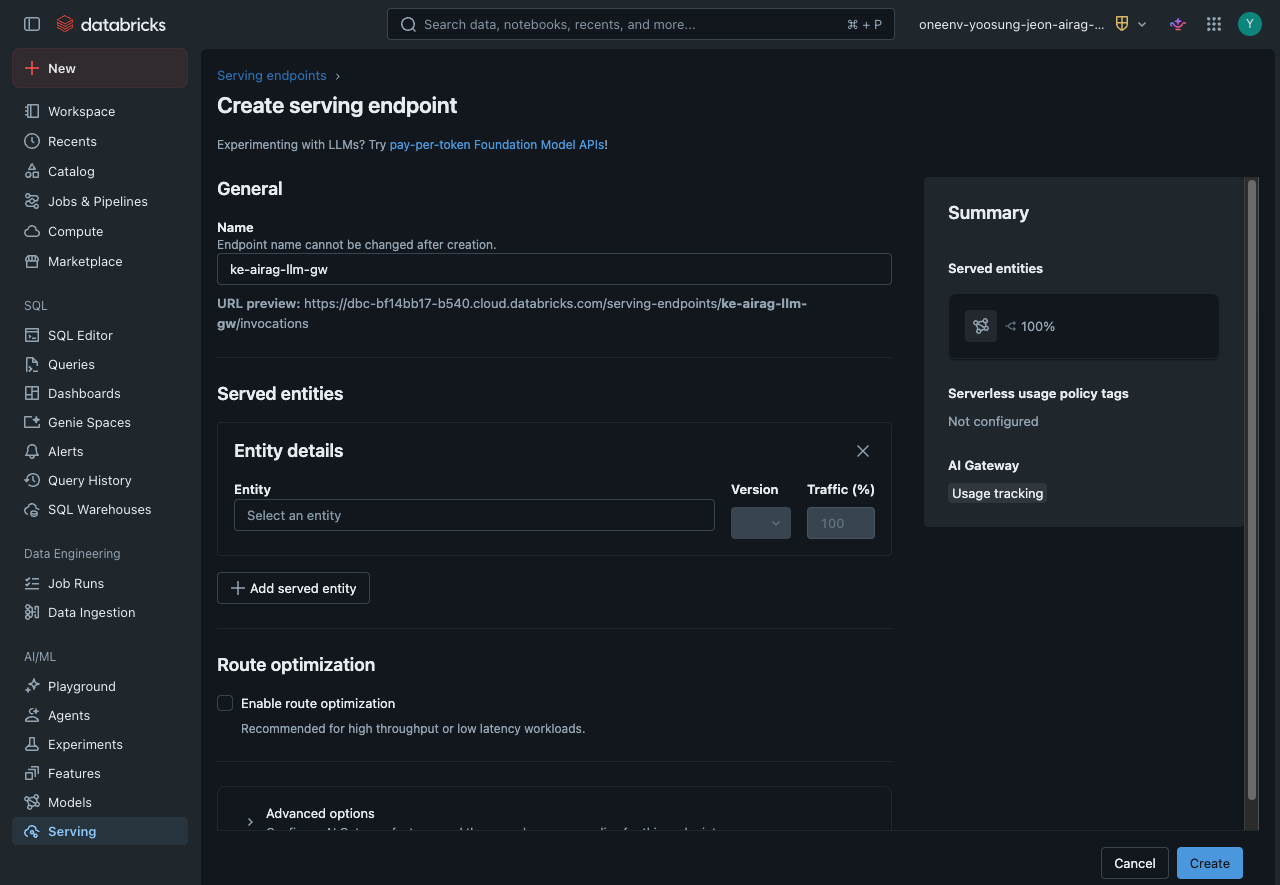
Task: Click the served entity icon in Summary
Action: (981, 326)
